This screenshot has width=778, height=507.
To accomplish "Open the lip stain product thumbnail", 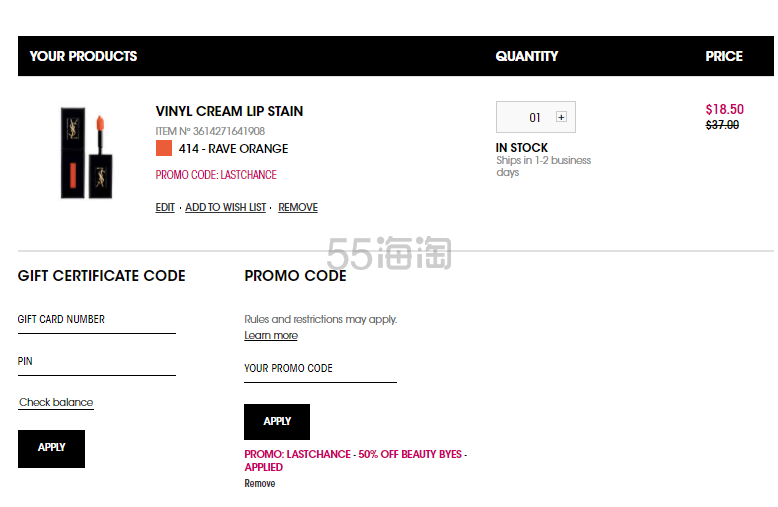I will click(86, 154).
